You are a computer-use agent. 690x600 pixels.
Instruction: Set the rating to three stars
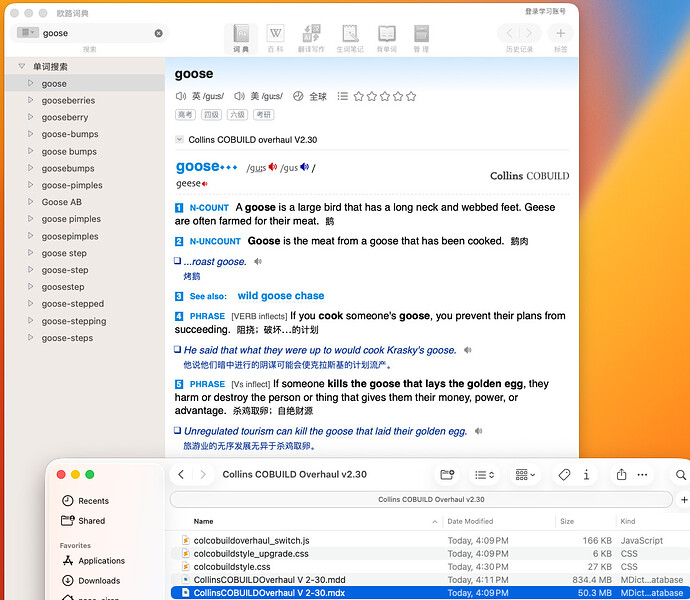pyautogui.click(x=385, y=96)
